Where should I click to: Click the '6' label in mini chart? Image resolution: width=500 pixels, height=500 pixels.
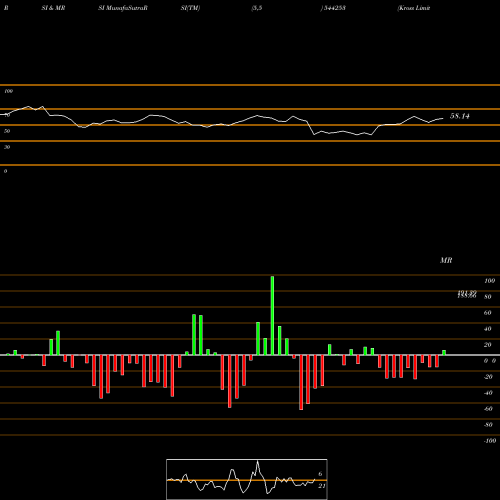tap(320, 474)
